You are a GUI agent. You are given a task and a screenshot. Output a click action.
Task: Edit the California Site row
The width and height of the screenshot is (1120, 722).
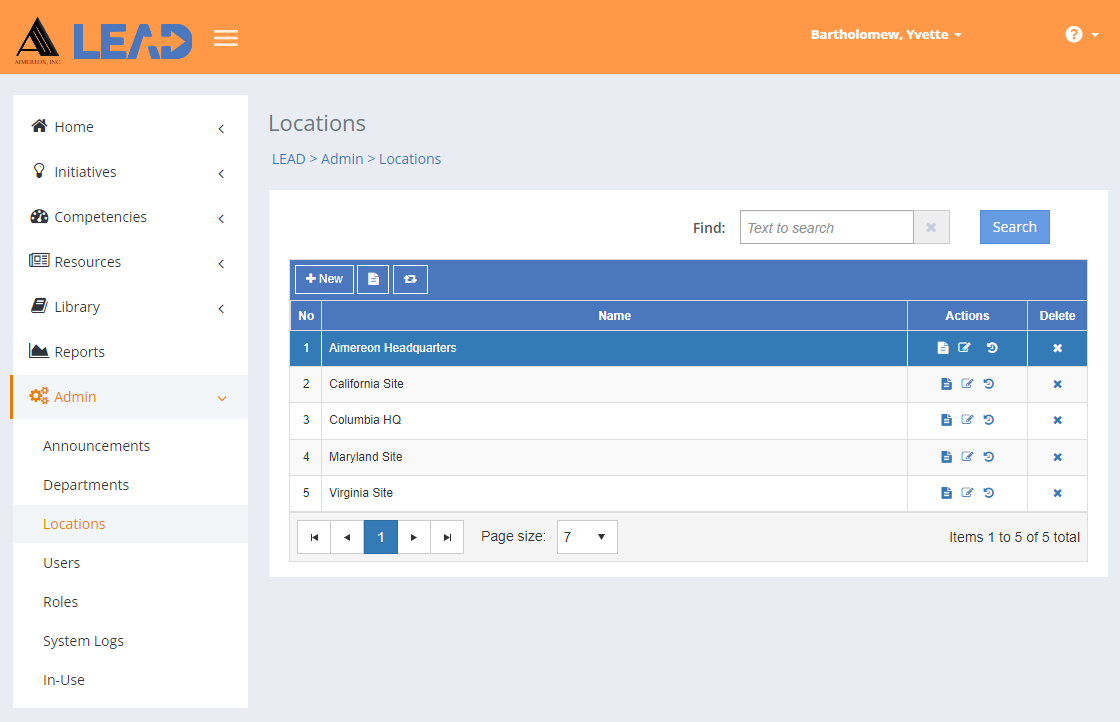[967, 383]
